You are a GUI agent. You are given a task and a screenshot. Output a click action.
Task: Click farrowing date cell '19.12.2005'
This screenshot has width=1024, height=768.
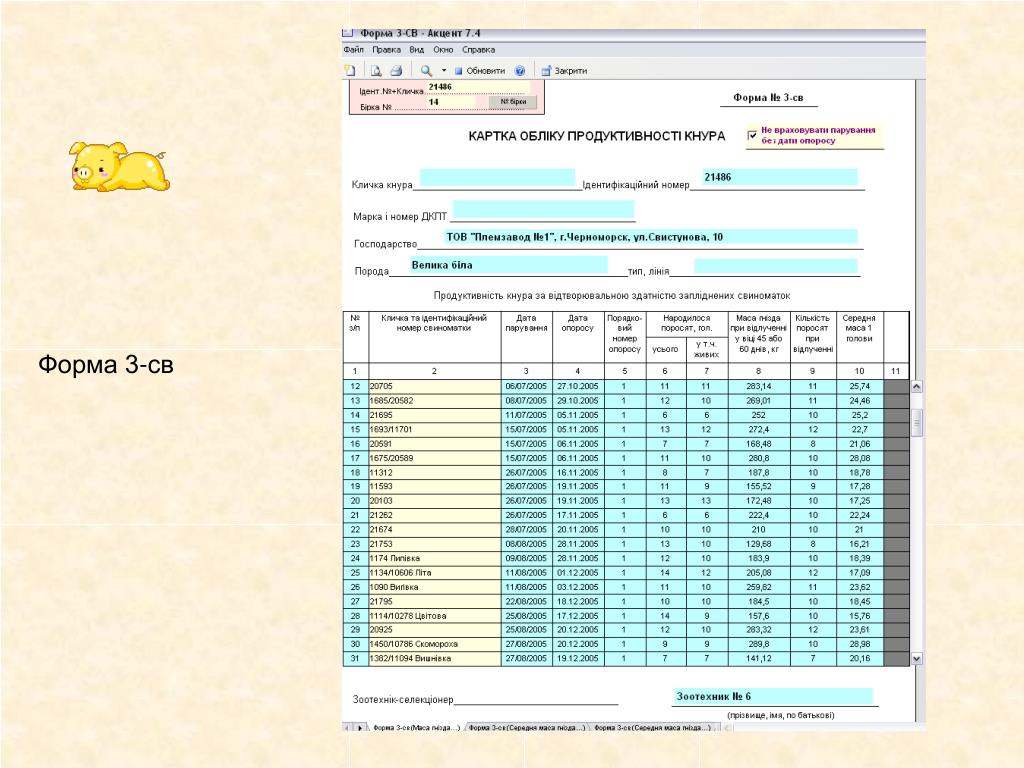(x=578, y=658)
